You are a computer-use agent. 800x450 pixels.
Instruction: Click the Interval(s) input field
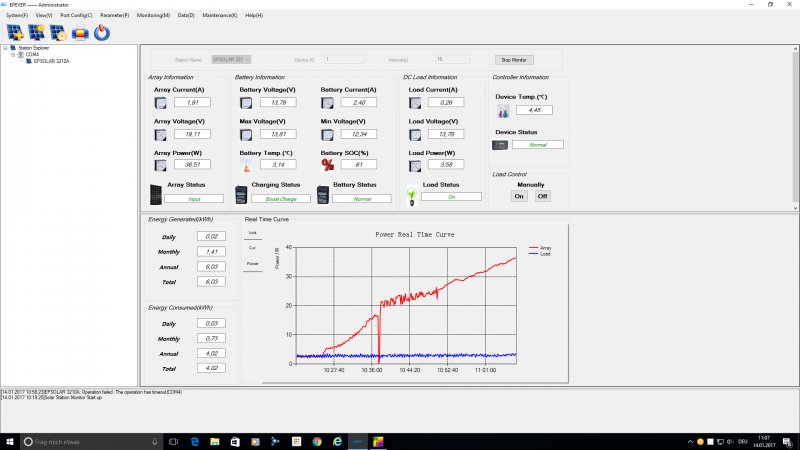click(x=452, y=60)
